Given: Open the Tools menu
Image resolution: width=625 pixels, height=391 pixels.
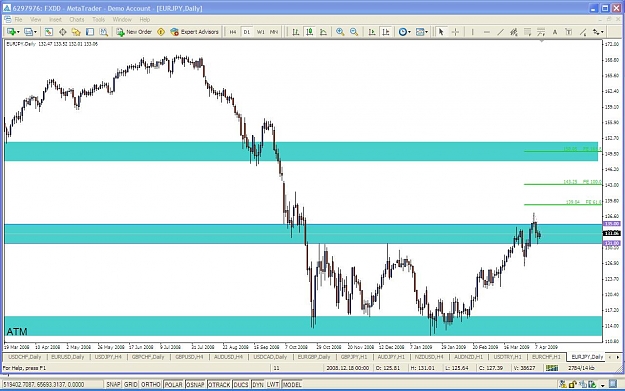Looking at the screenshot, I should pos(98,19).
